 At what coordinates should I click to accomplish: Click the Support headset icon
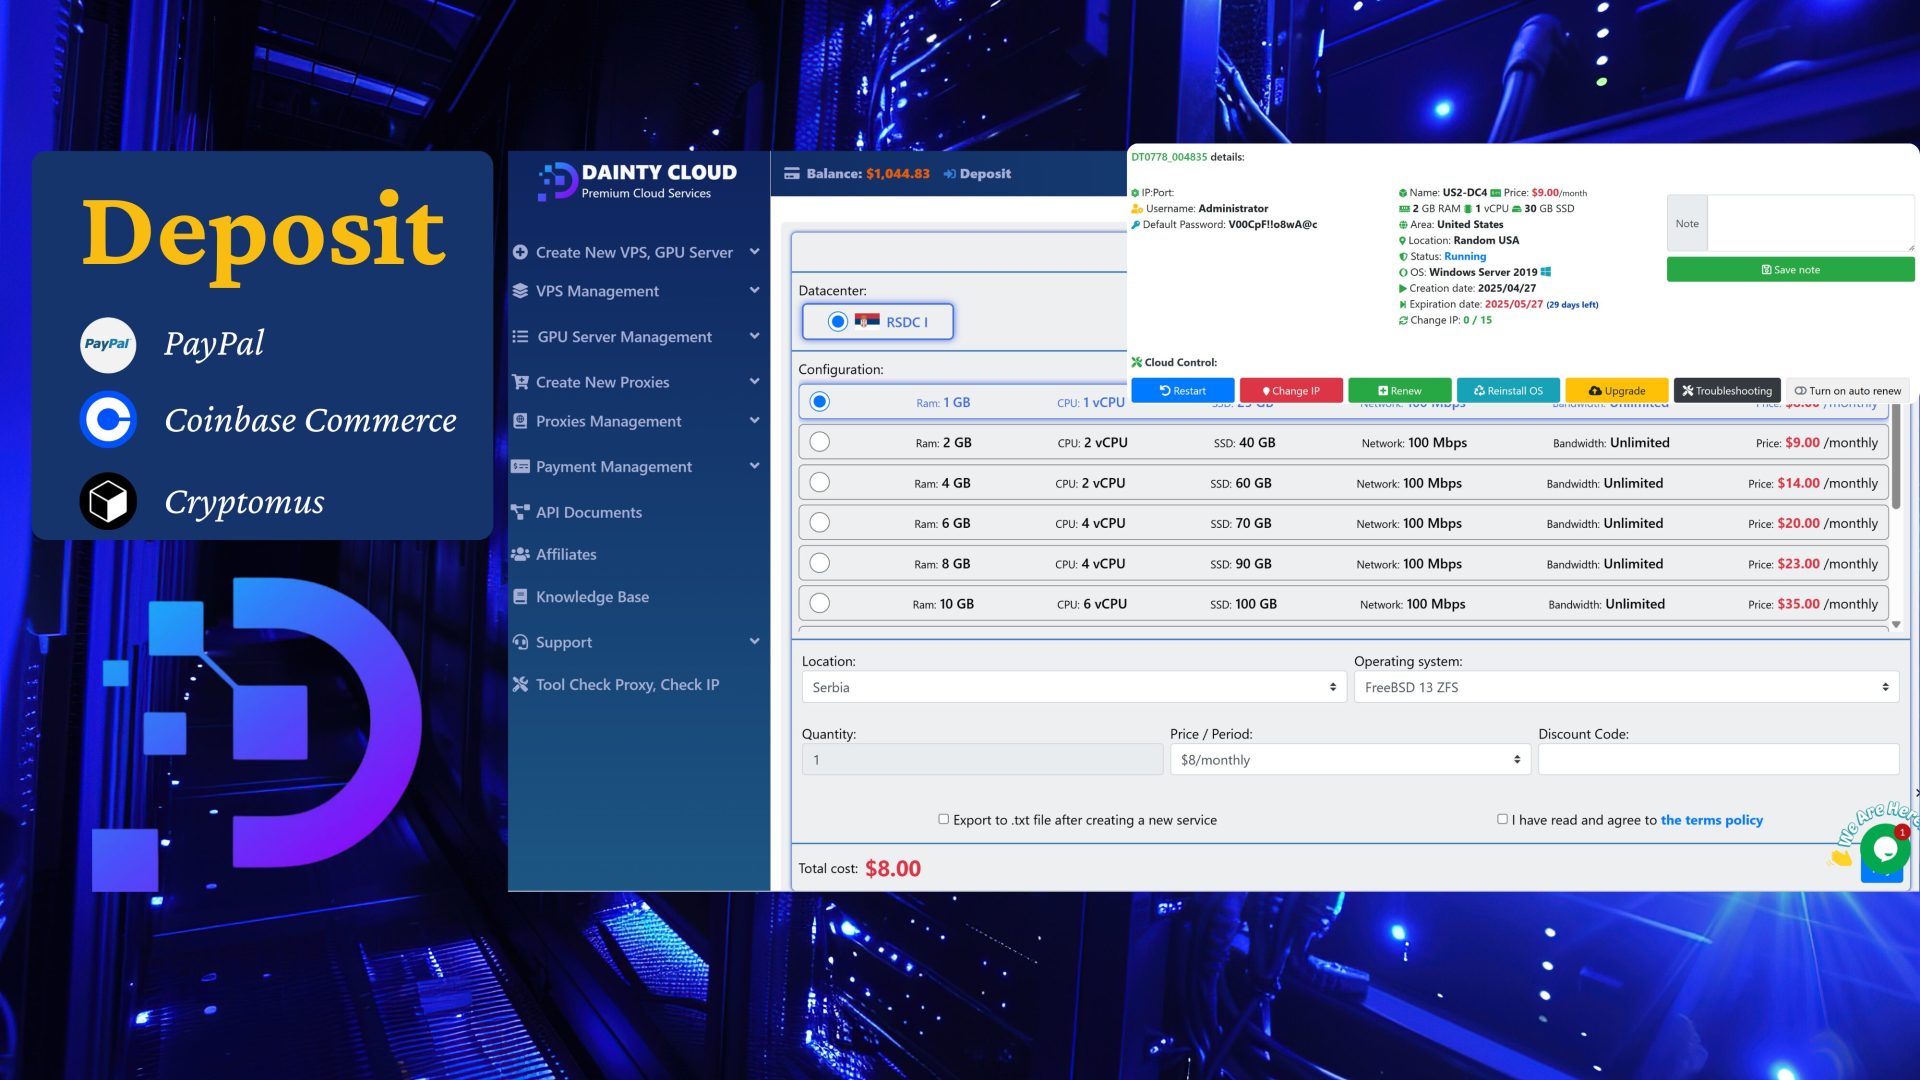tap(520, 642)
